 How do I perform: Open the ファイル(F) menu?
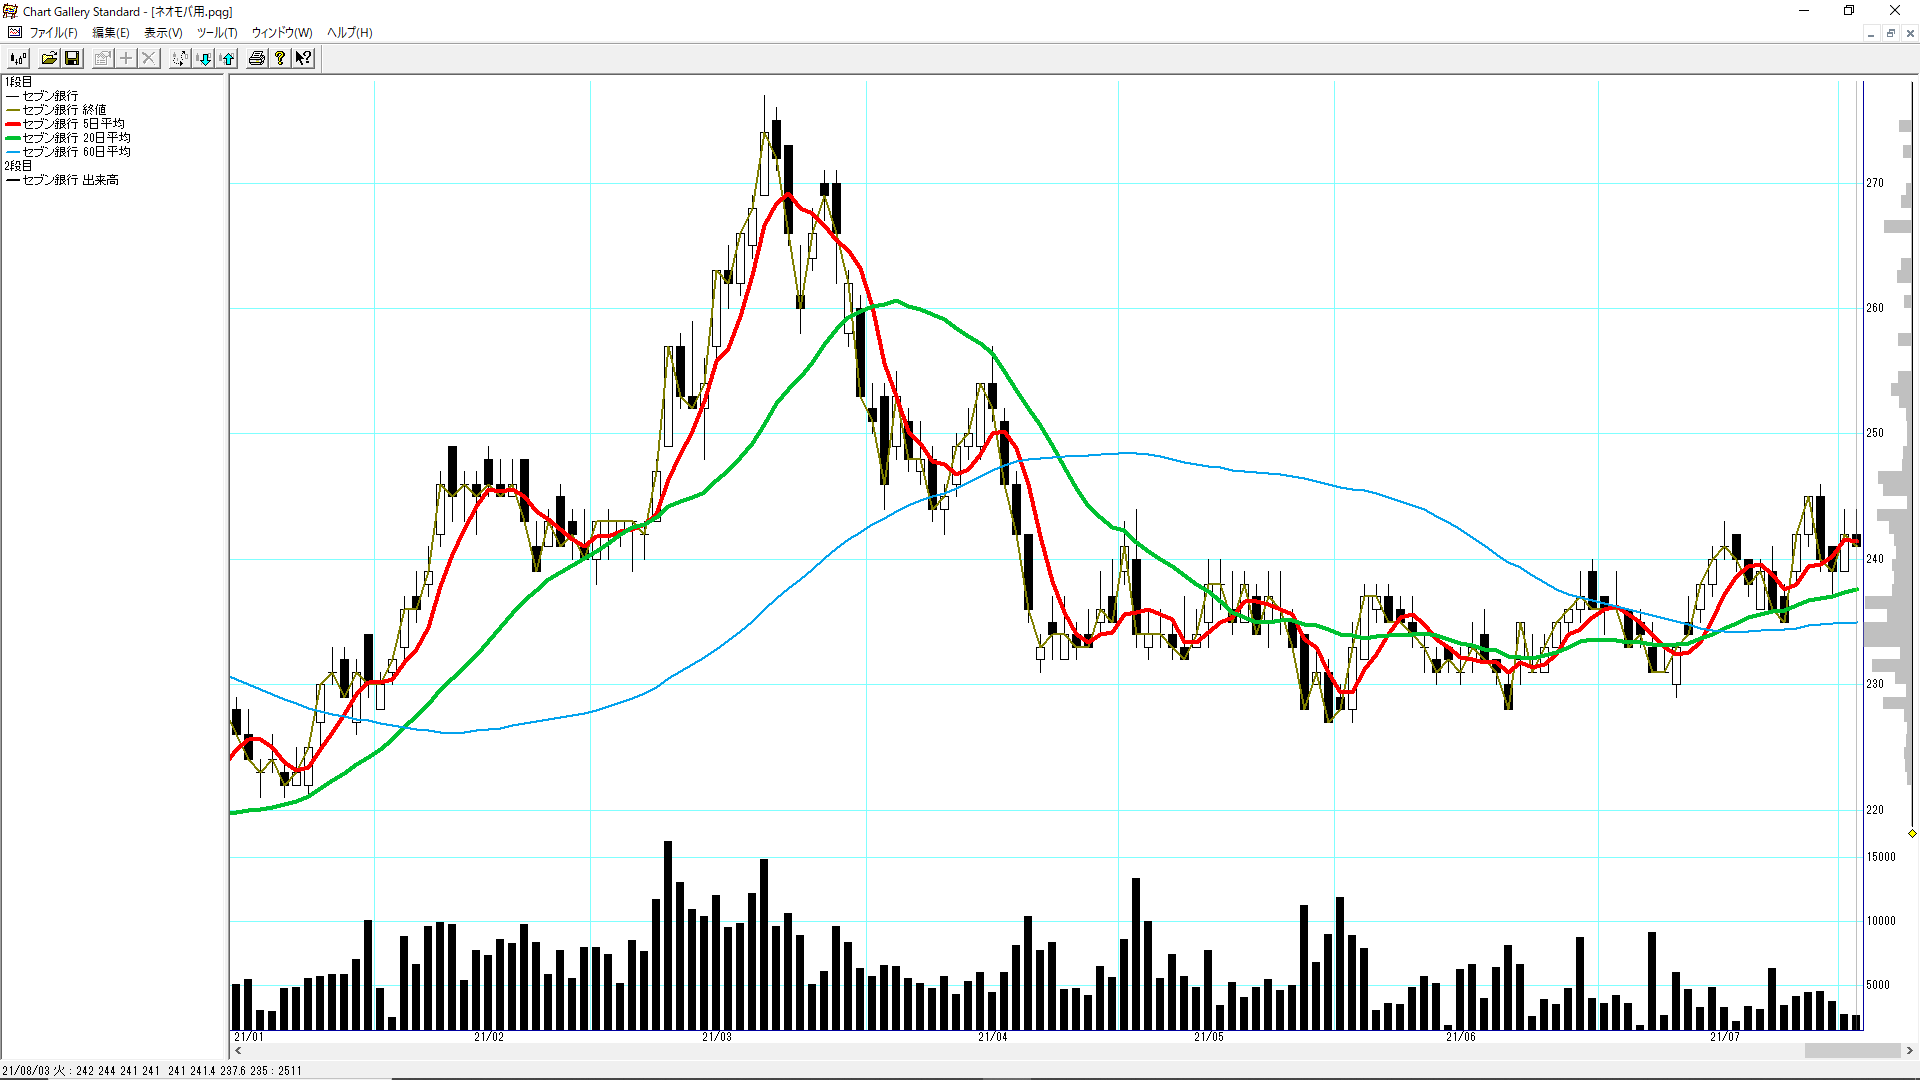pos(53,32)
